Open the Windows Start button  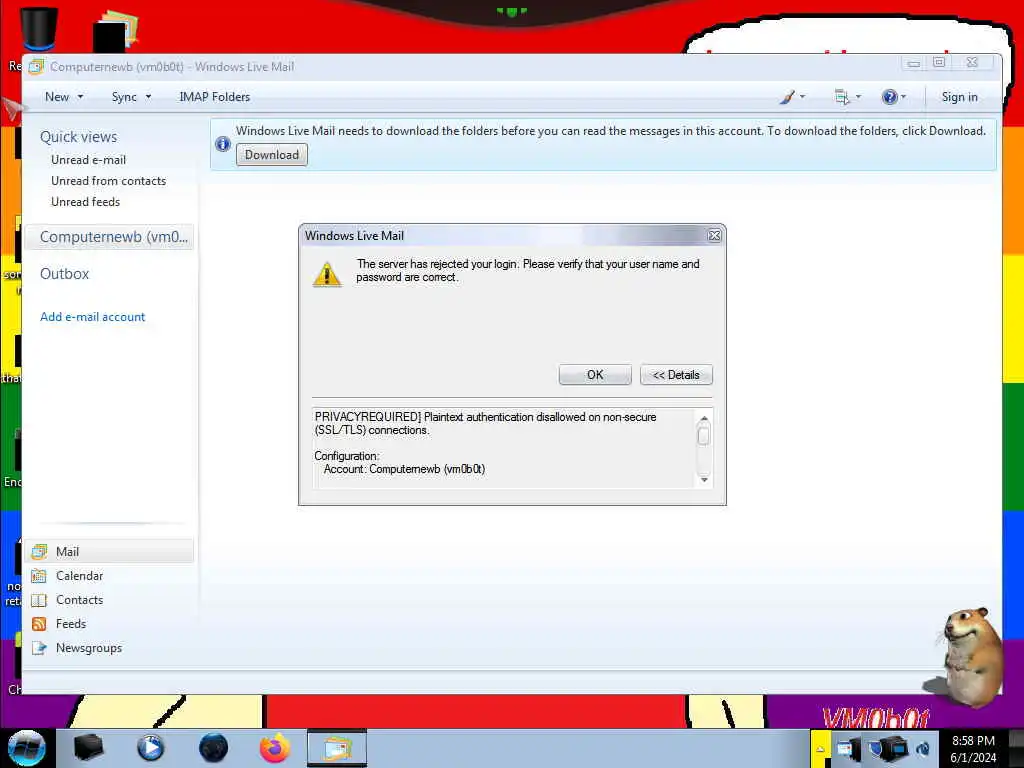27,748
